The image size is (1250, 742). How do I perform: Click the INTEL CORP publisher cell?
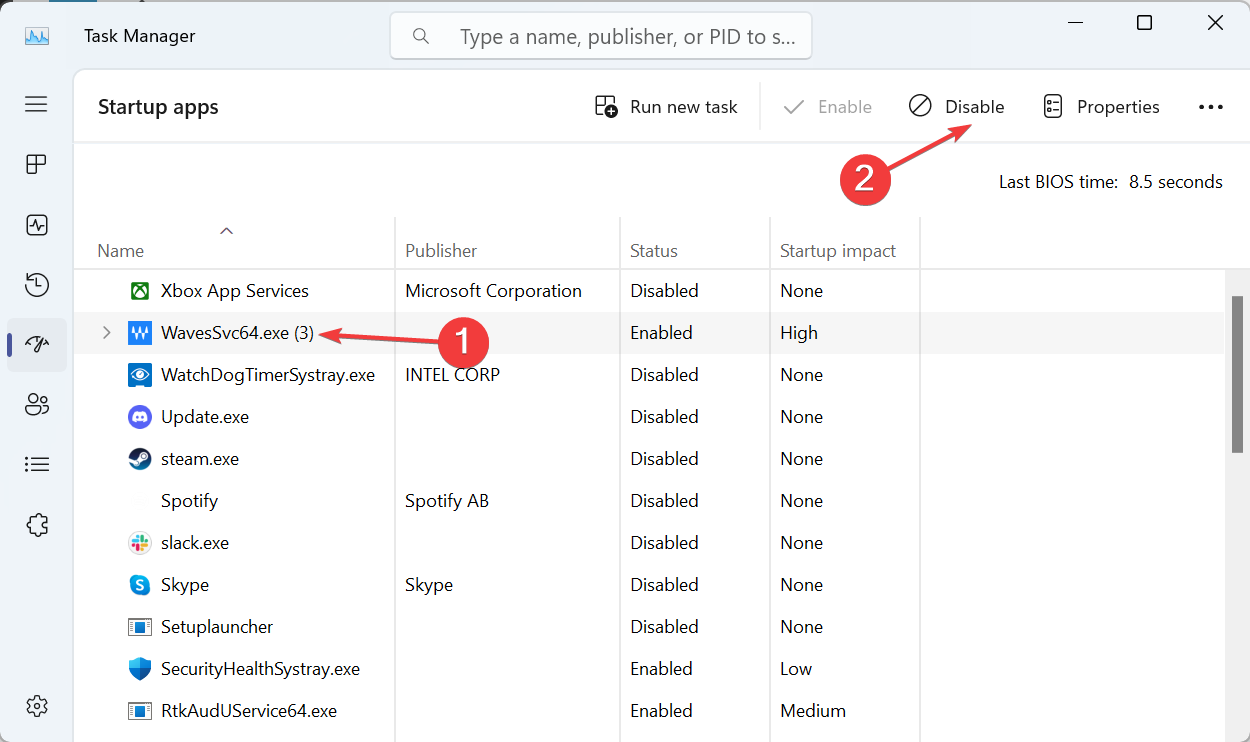(x=452, y=375)
